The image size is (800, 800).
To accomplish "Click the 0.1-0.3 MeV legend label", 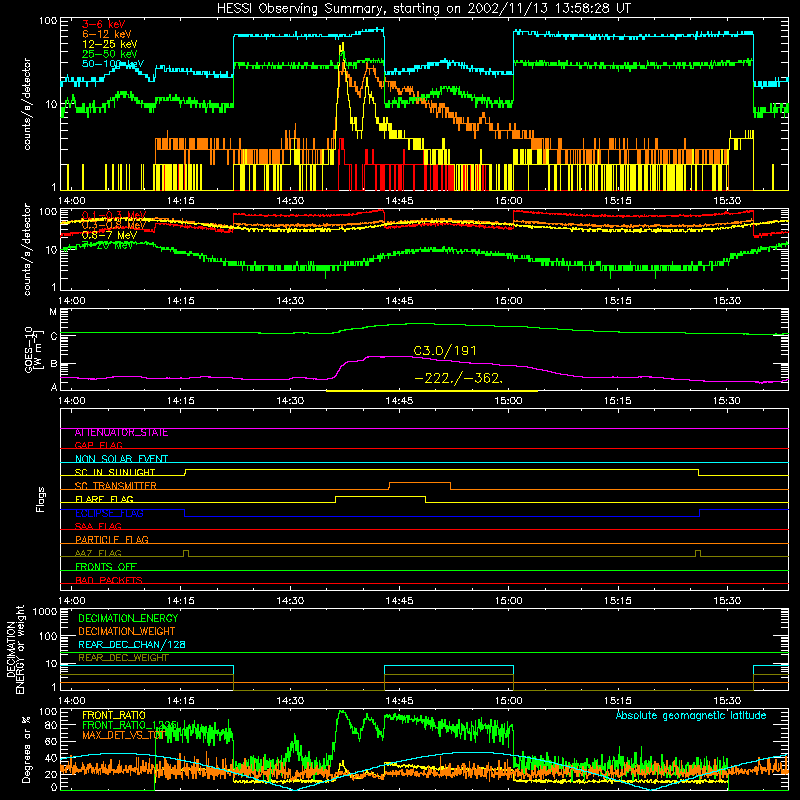I will coord(114,215).
